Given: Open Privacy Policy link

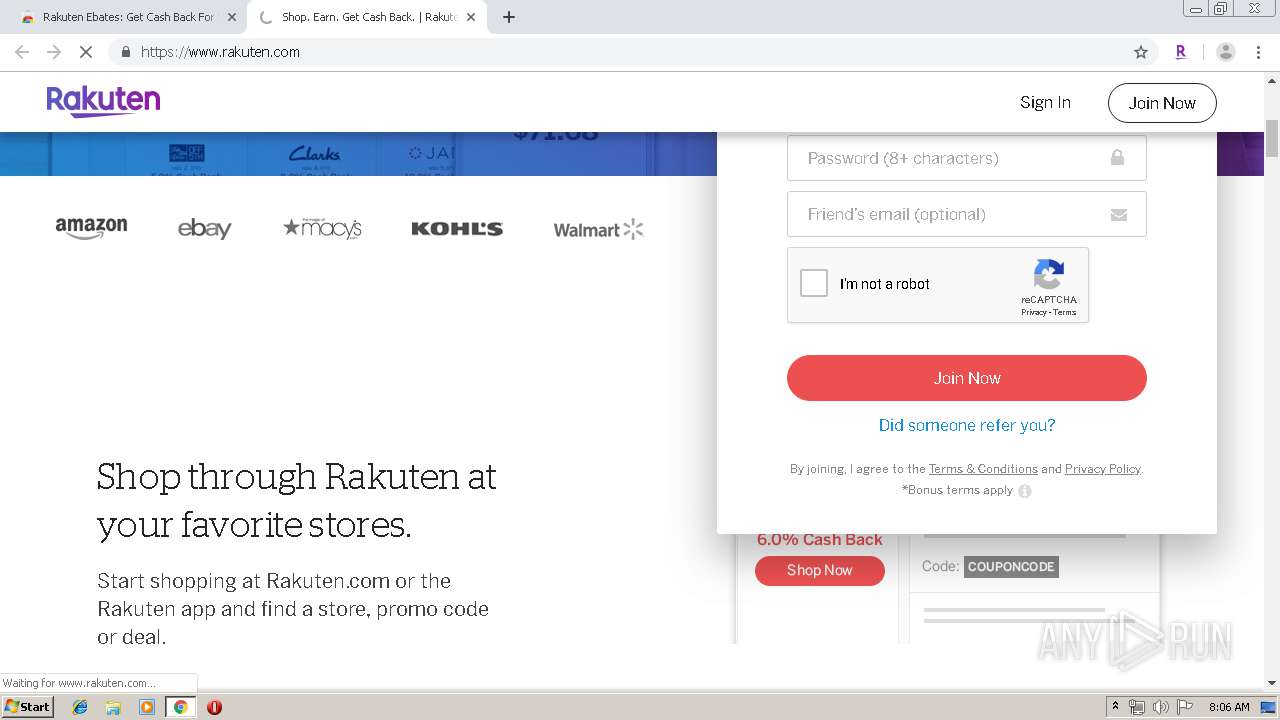Looking at the screenshot, I should pyautogui.click(x=1102, y=469).
